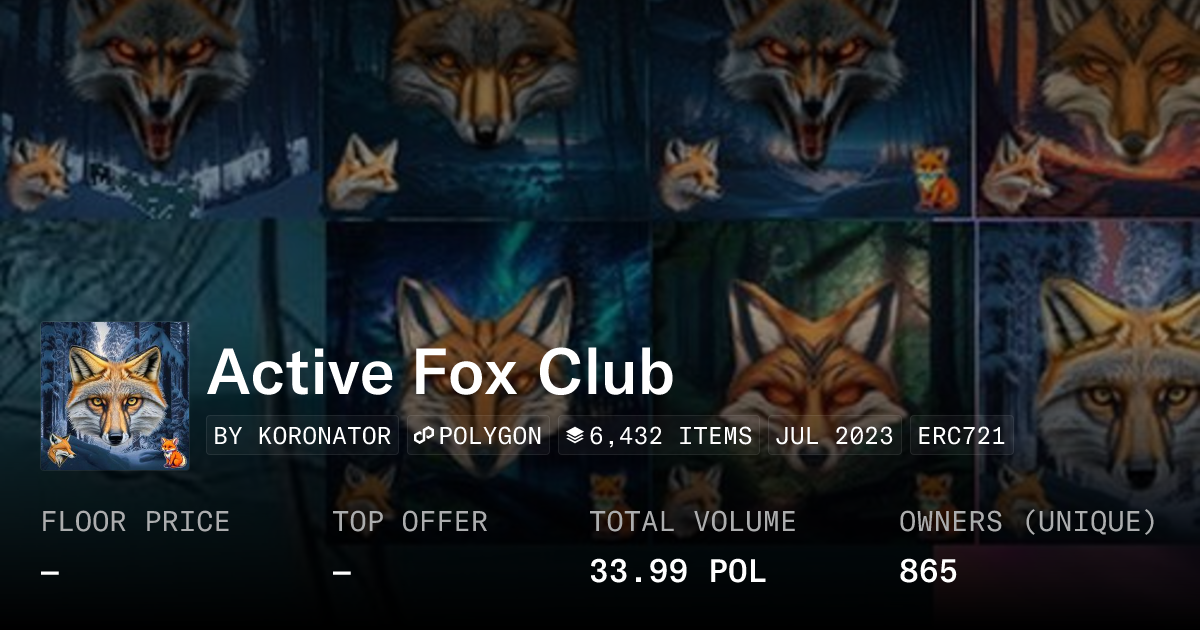Screen dimensions: 1200x630
Task: Click the OWNERS (UNIQUE) stat label
Action: tap(1028, 522)
